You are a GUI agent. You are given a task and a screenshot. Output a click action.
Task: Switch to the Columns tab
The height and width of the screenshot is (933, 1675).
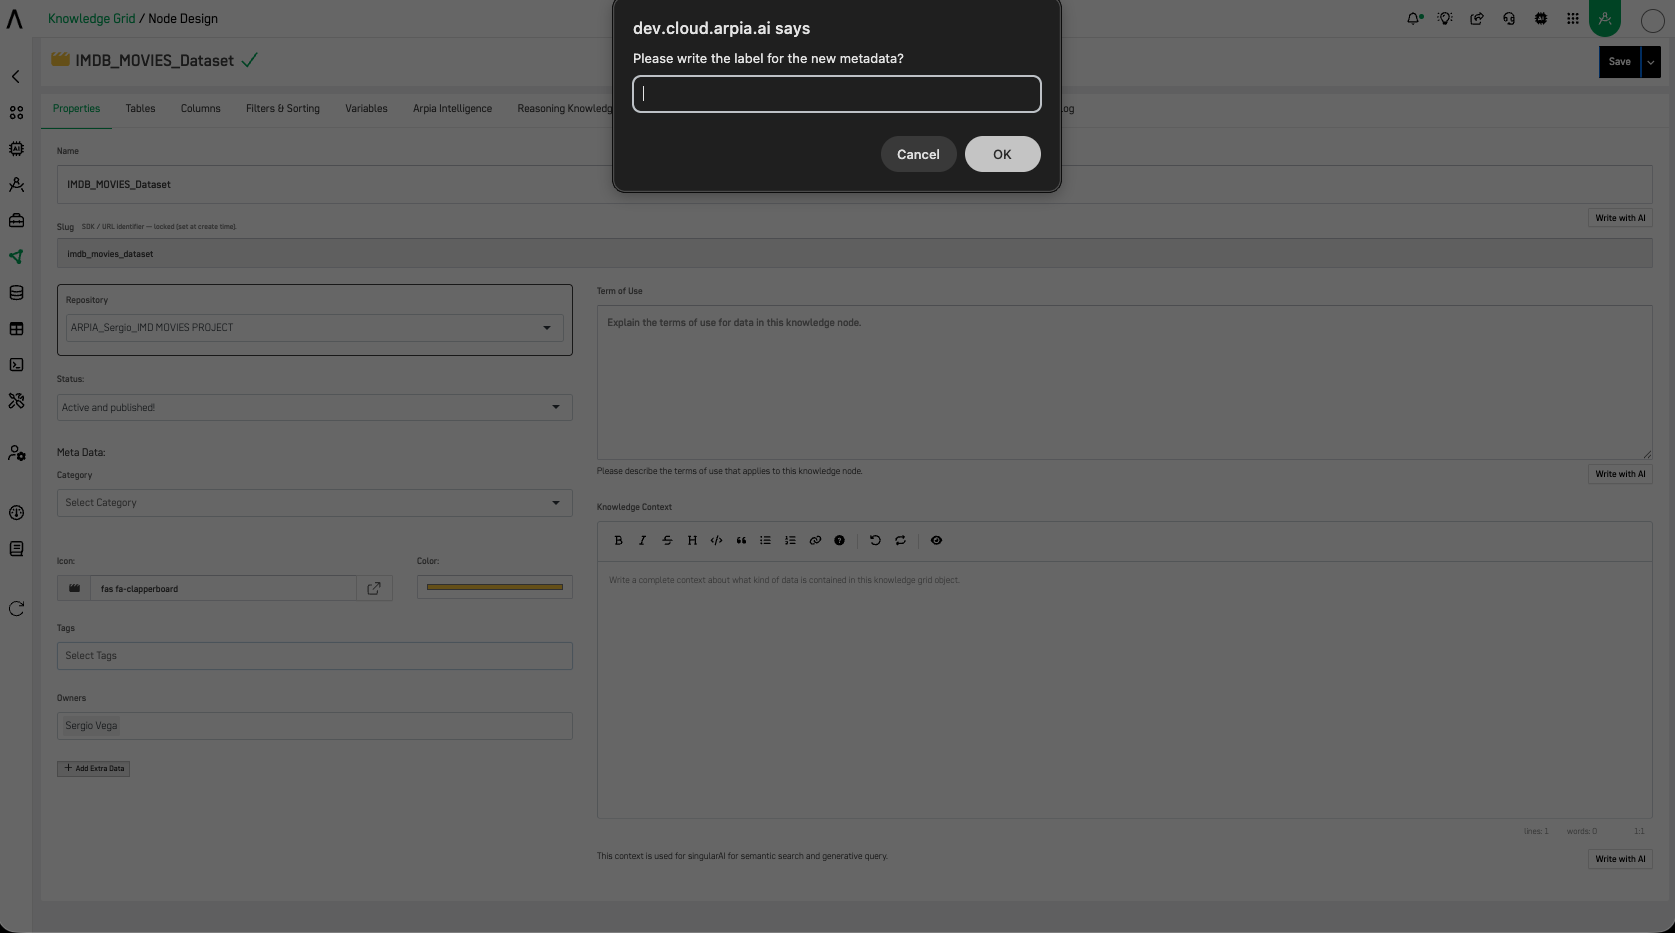[x=200, y=109]
